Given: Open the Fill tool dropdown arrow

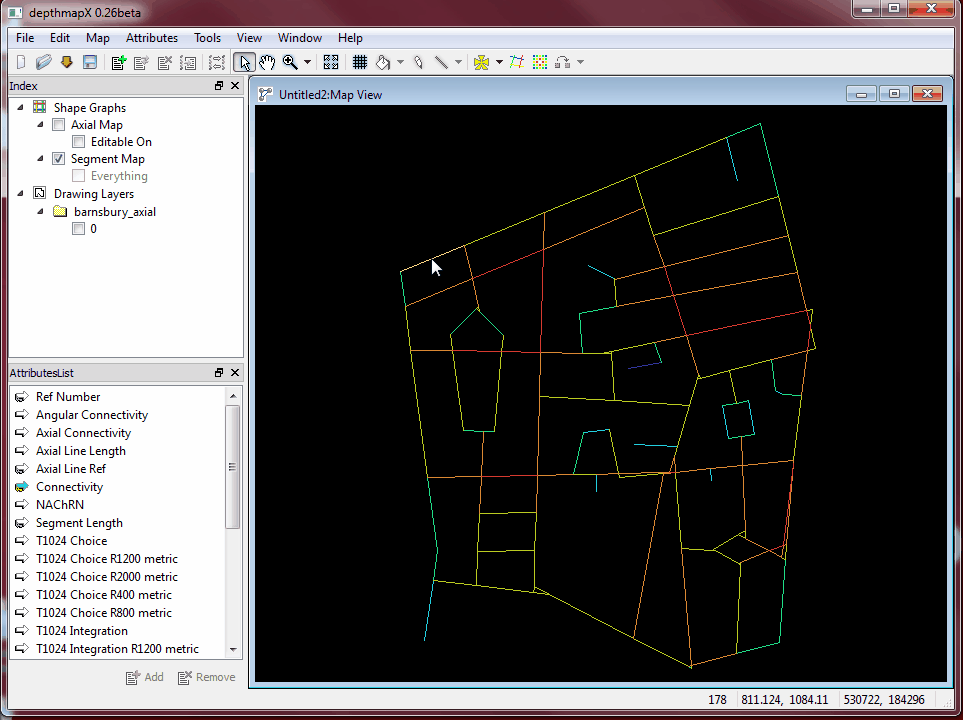Looking at the screenshot, I should click(400, 62).
